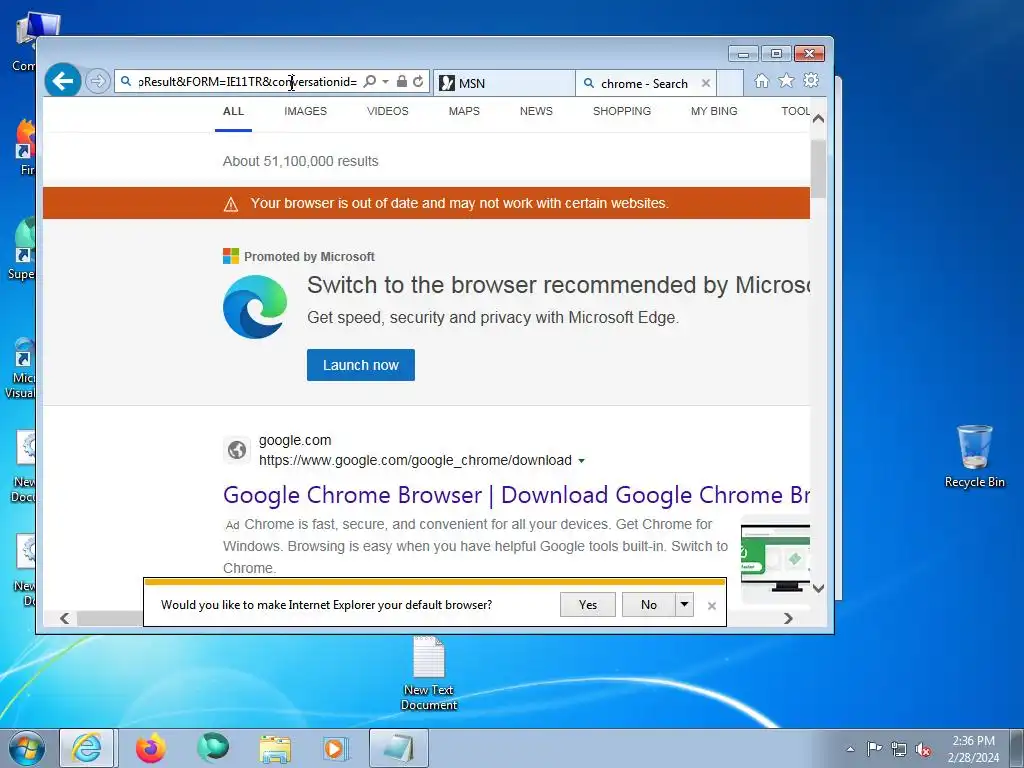Click the horizontal scrollbar left arrow
This screenshot has height=768, width=1024.
pyautogui.click(x=64, y=618)
